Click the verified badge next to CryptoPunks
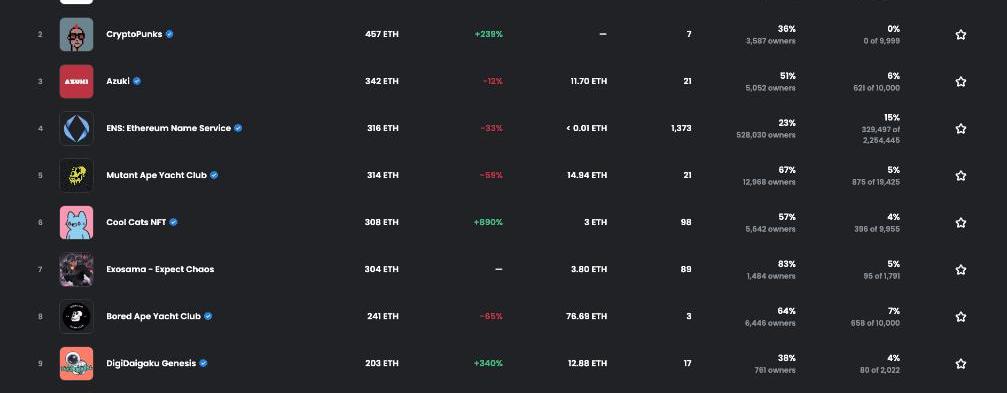 point(170,34)
